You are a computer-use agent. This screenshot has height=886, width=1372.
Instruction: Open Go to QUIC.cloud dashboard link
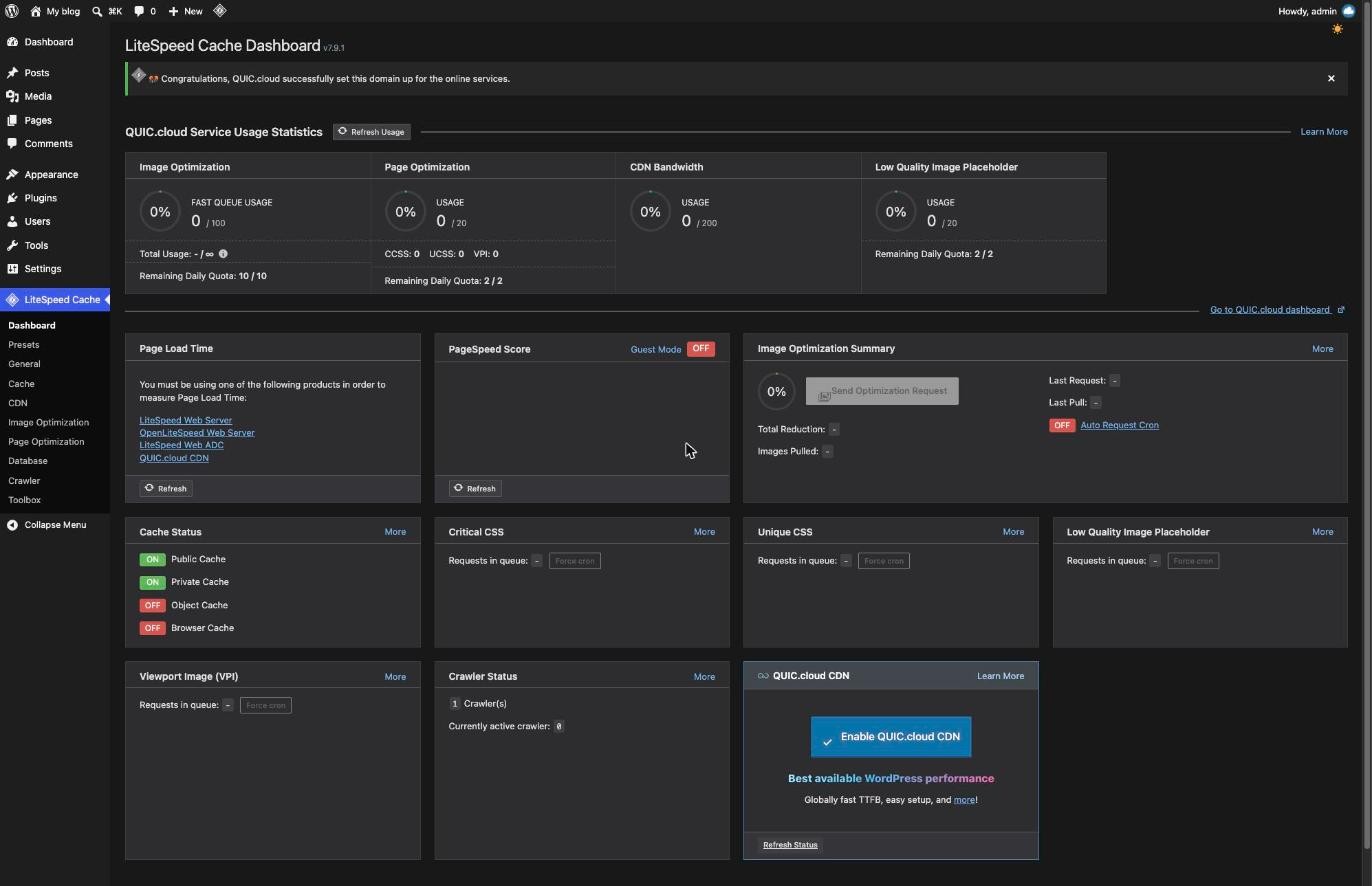(x=1277, y=310)
